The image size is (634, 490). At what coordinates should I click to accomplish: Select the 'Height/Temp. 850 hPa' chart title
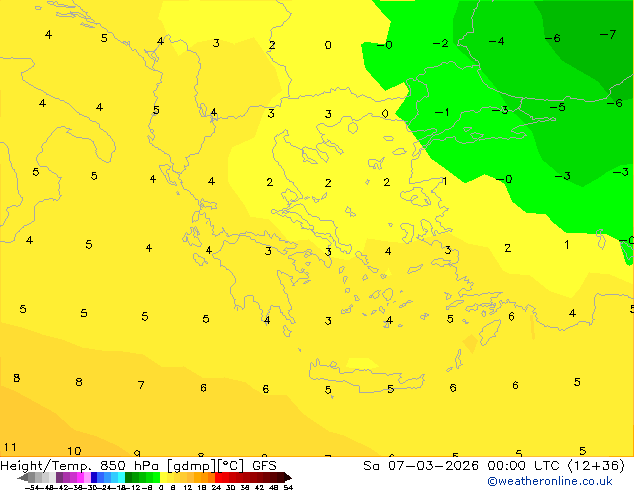[81, 465]
